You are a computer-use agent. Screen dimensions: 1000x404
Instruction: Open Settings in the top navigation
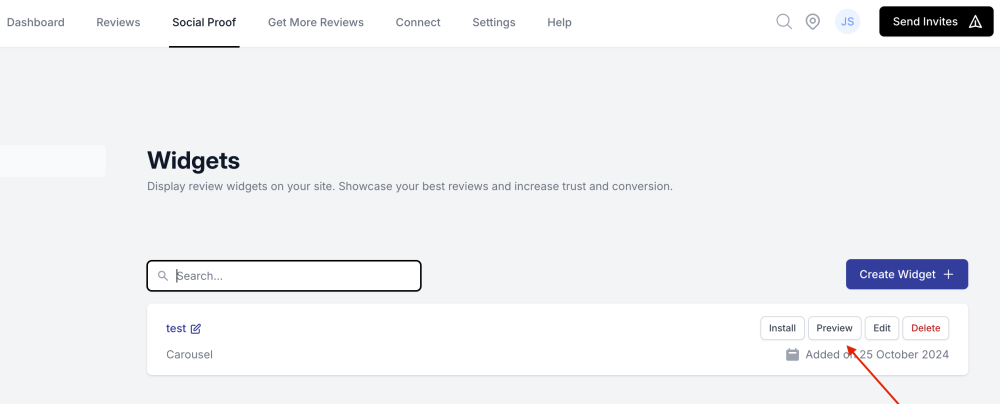point(494,22)
